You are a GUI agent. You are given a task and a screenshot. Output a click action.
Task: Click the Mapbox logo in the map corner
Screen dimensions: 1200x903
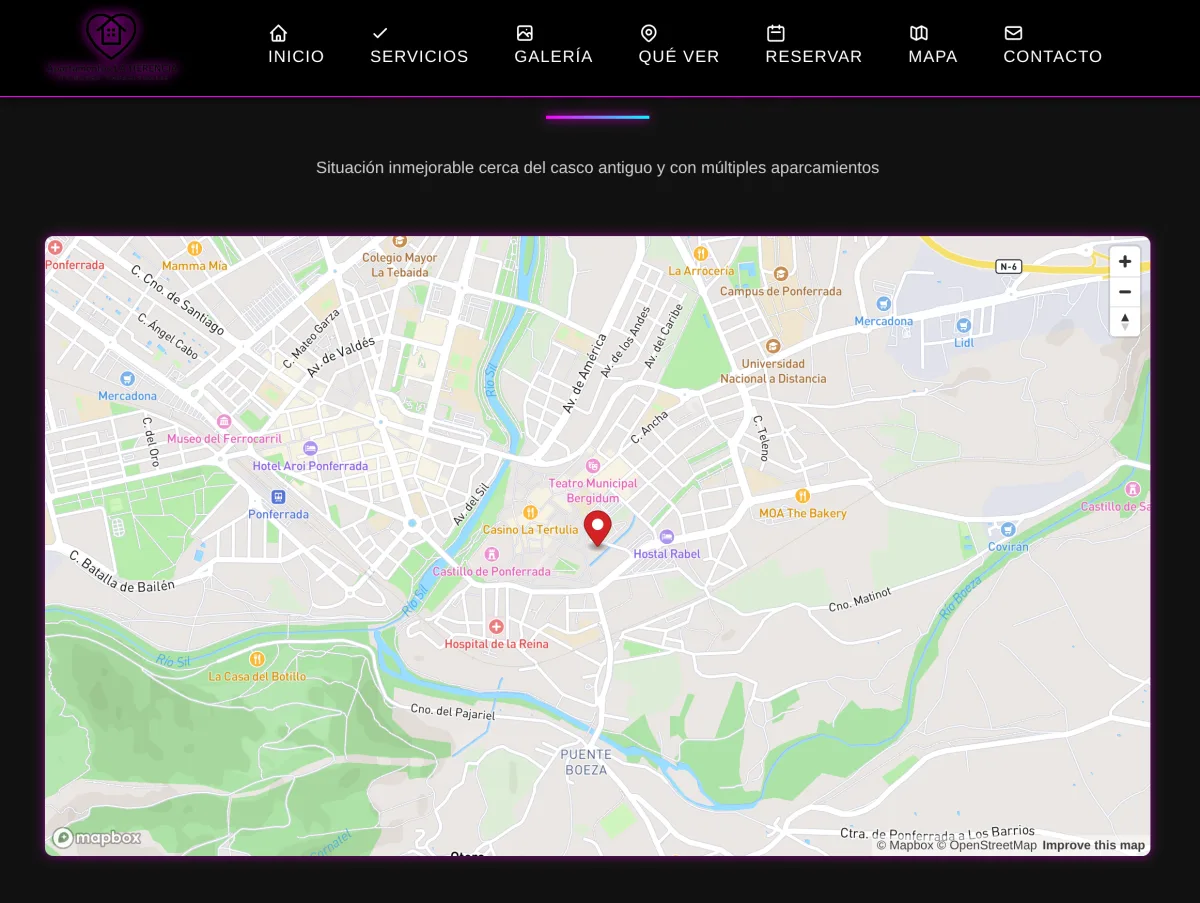97,837
